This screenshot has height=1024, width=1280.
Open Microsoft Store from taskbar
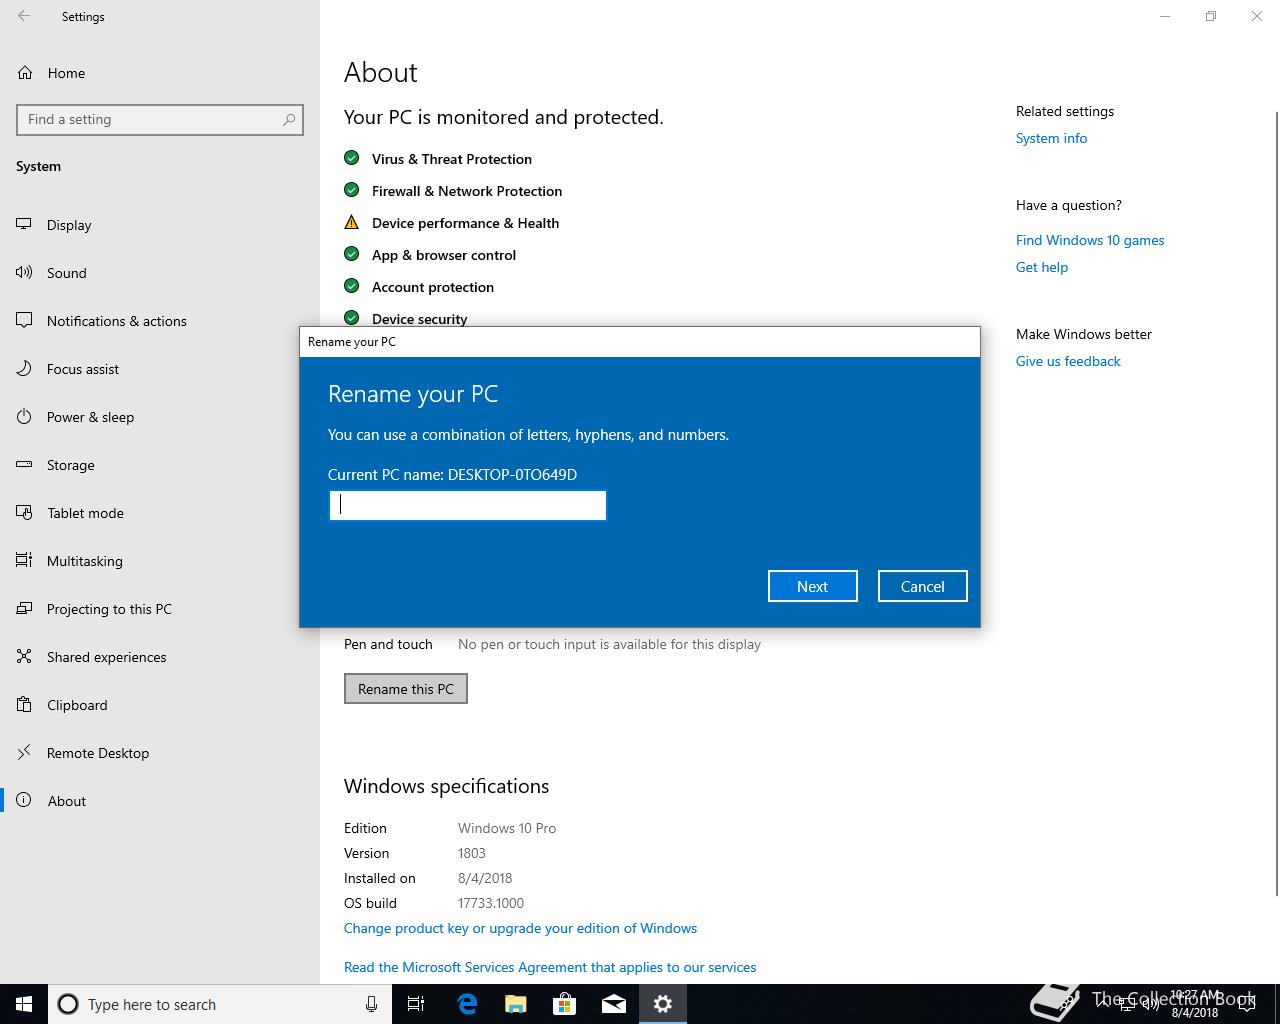565,1004
